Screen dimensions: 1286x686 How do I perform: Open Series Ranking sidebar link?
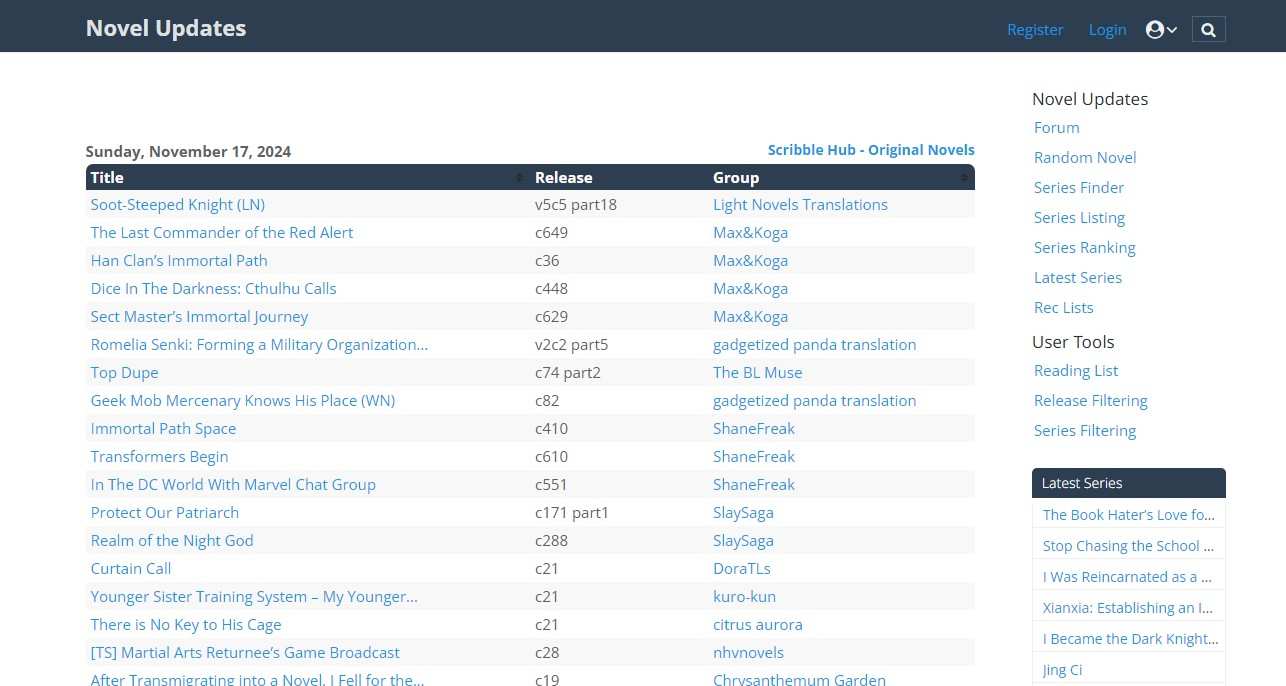click(x=1085, y=248)
